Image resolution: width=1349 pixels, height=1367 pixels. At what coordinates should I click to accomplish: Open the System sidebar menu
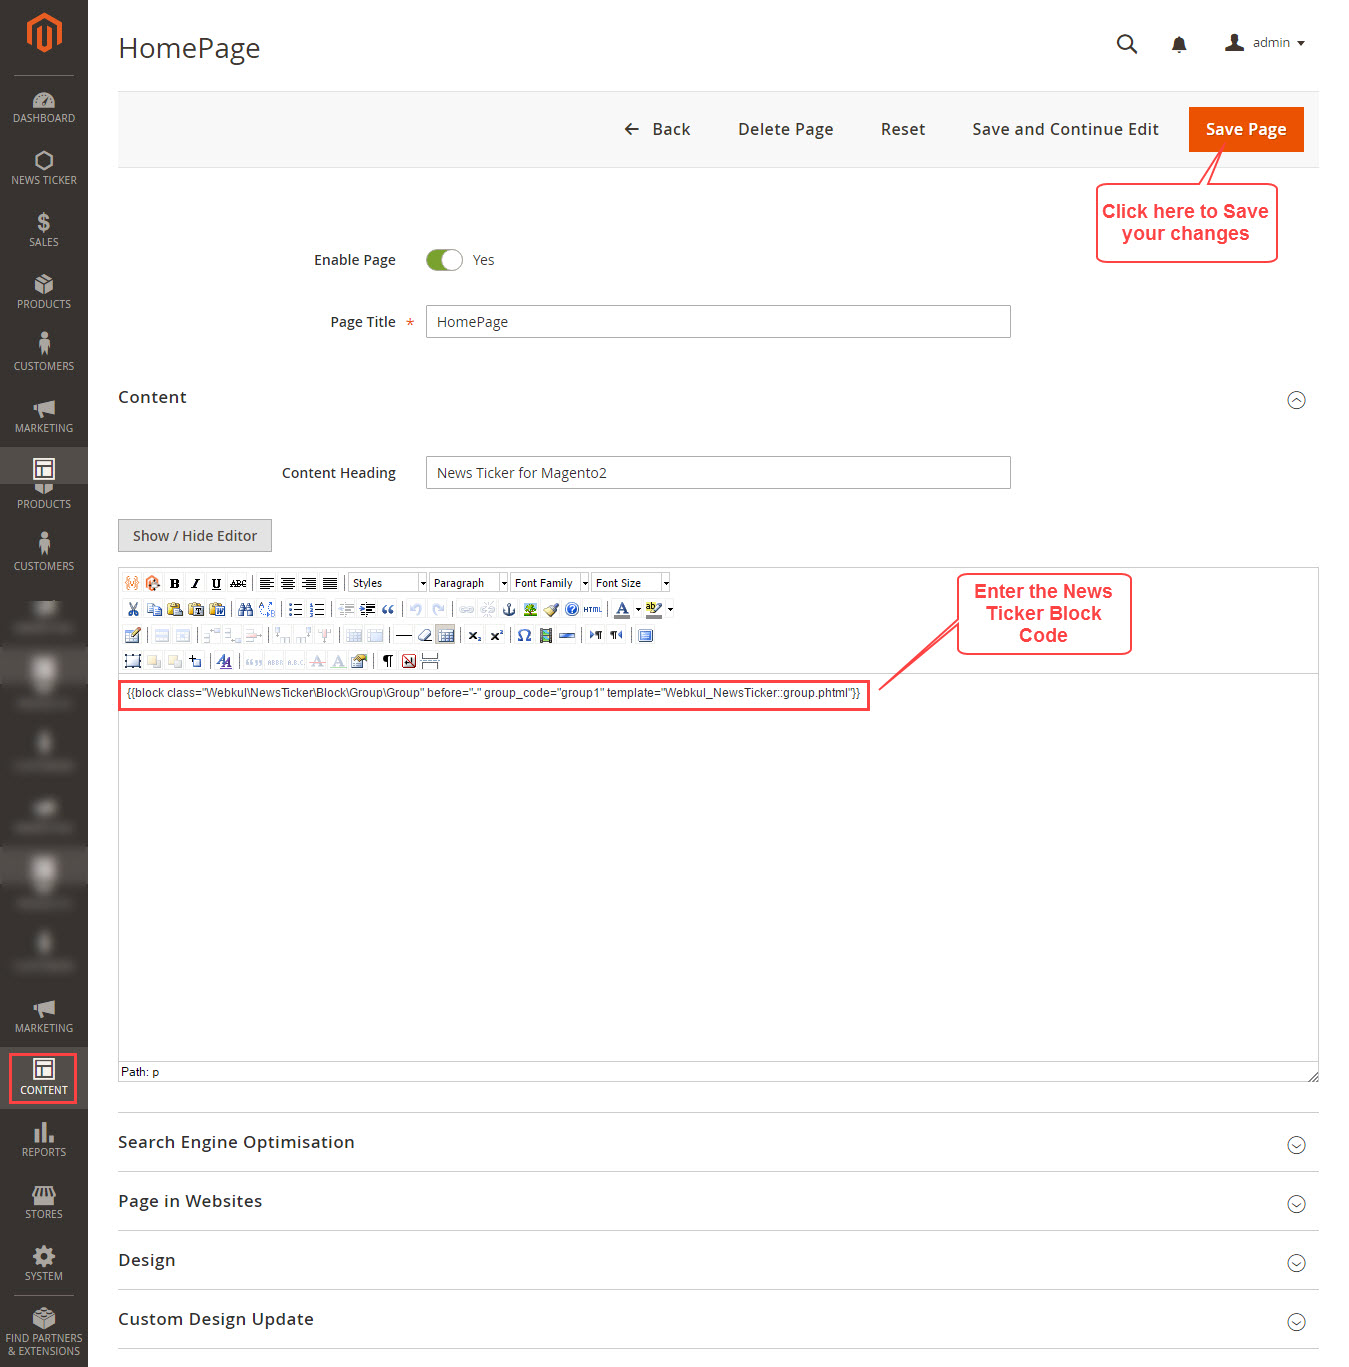coord(44,1264)
